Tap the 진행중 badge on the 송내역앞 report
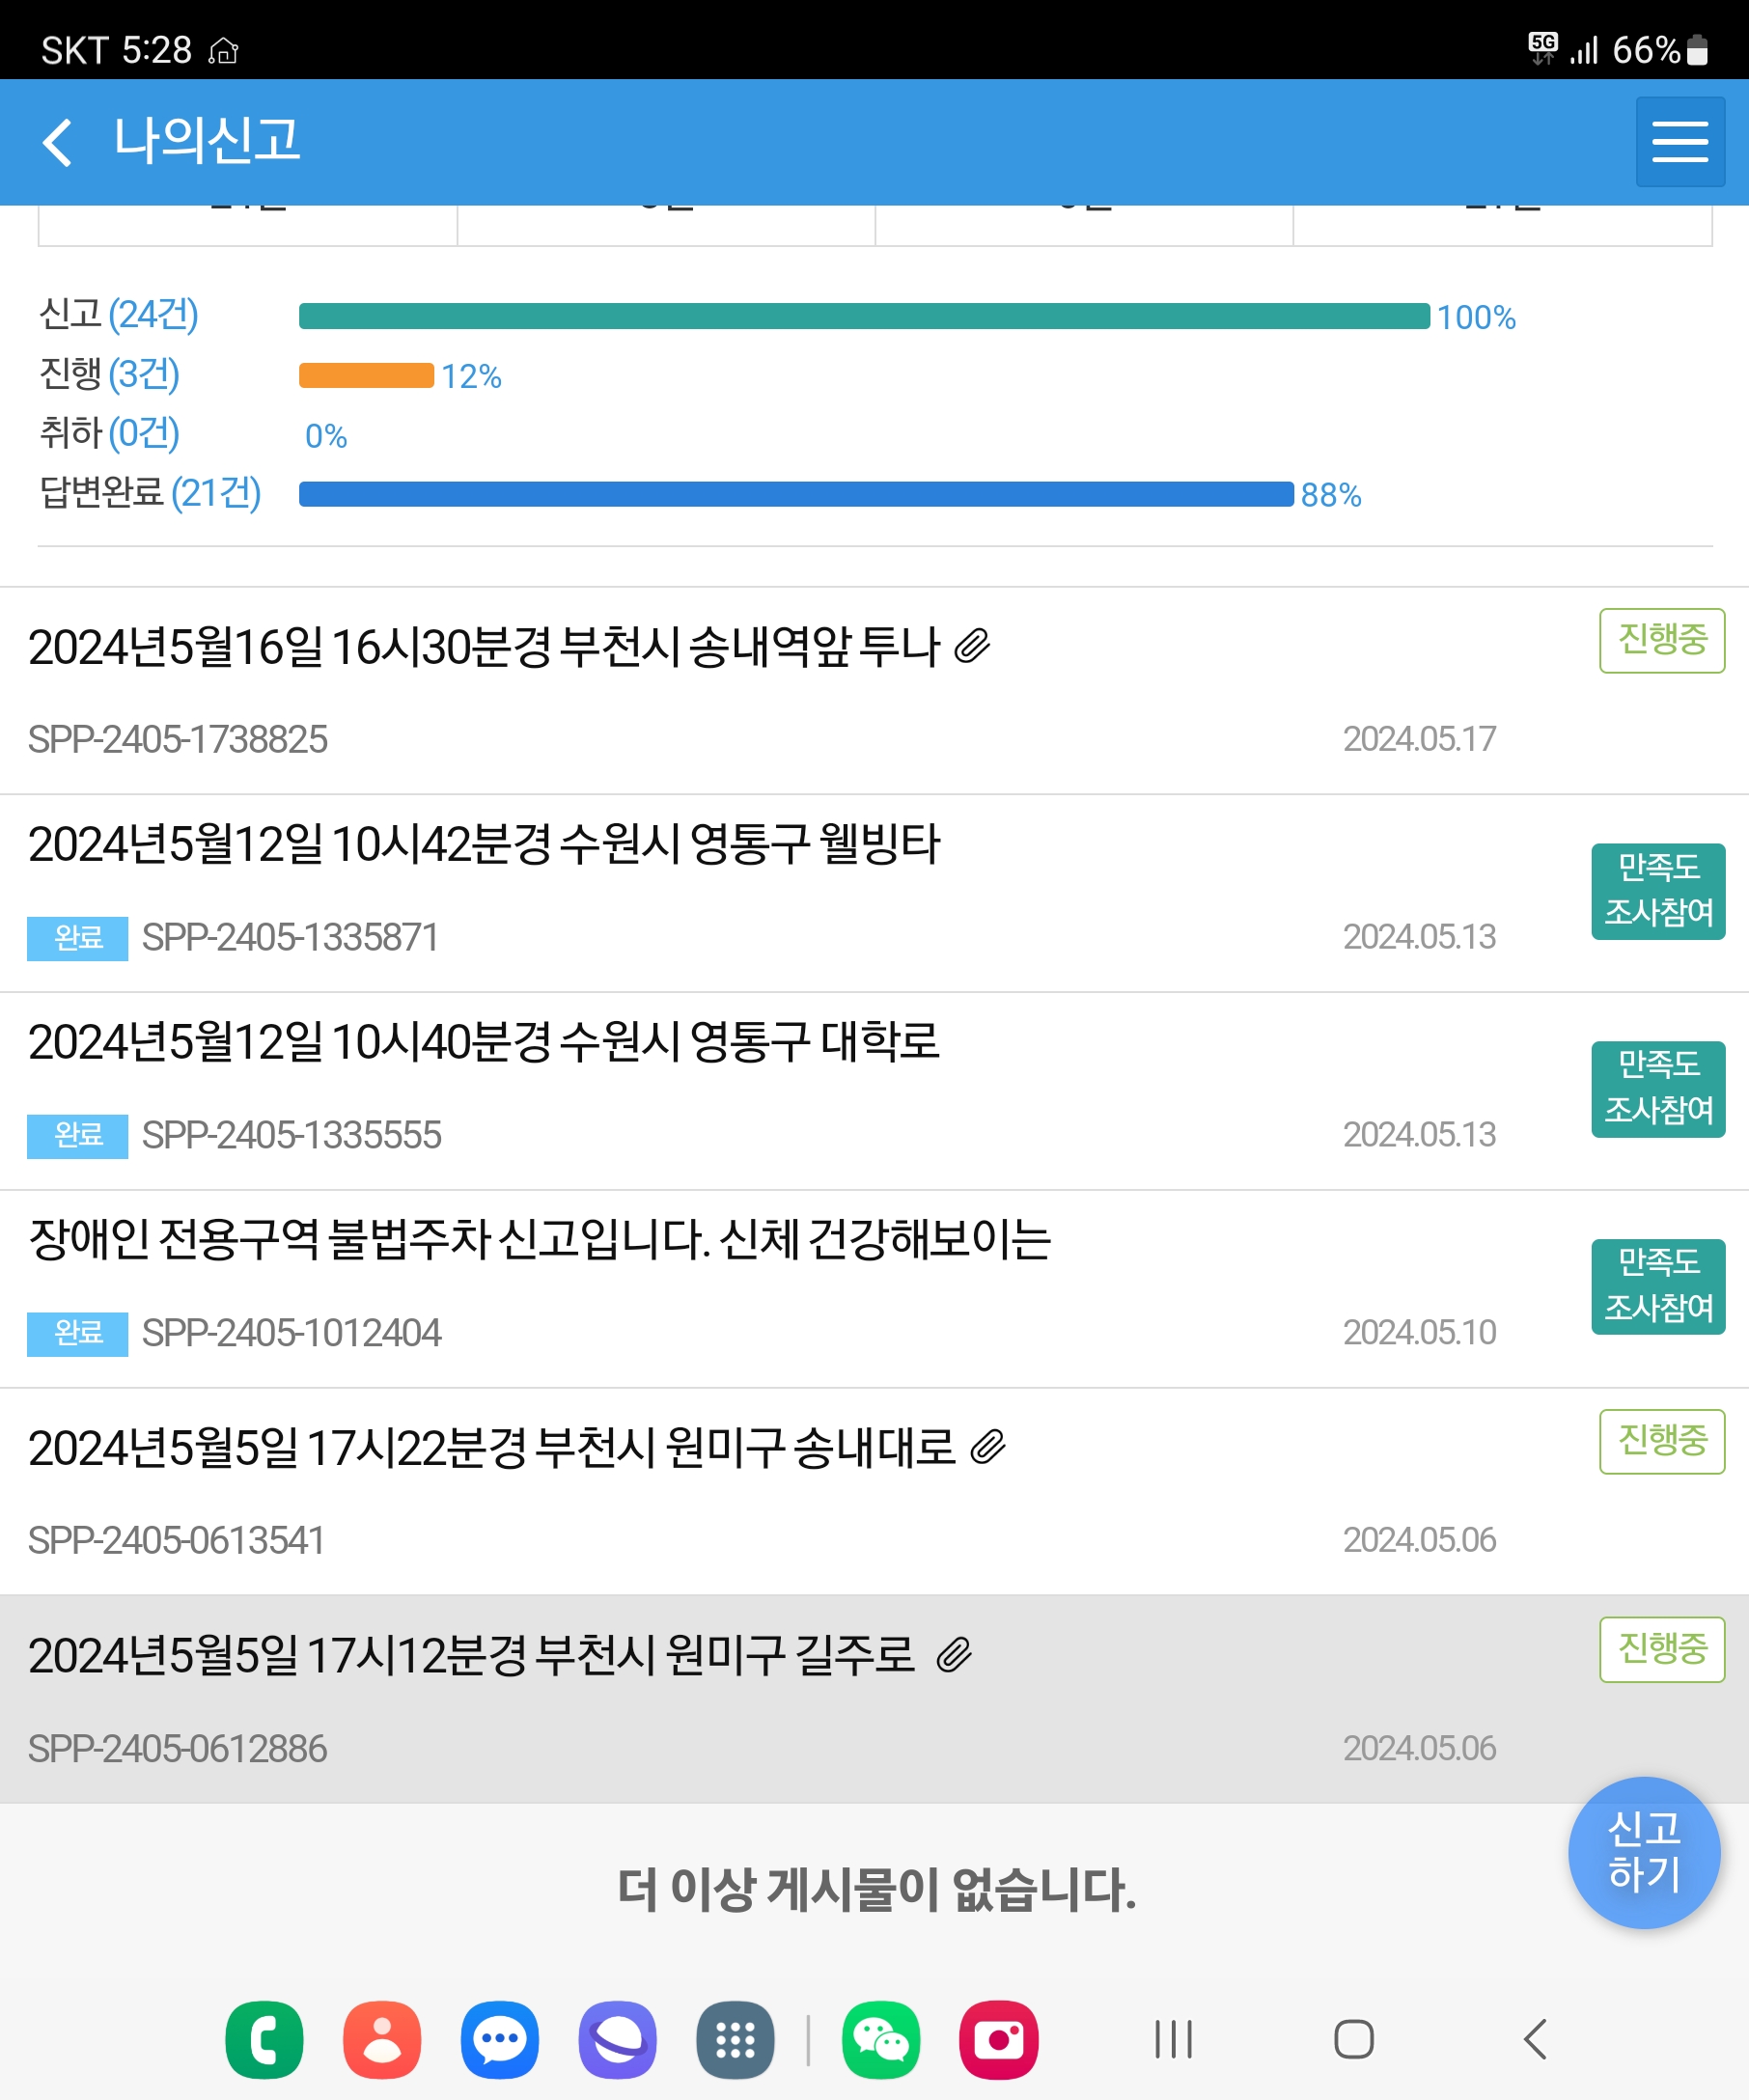This screenshot has width=1749, height=2100. pyautogui.click(x=1662, y=640)
